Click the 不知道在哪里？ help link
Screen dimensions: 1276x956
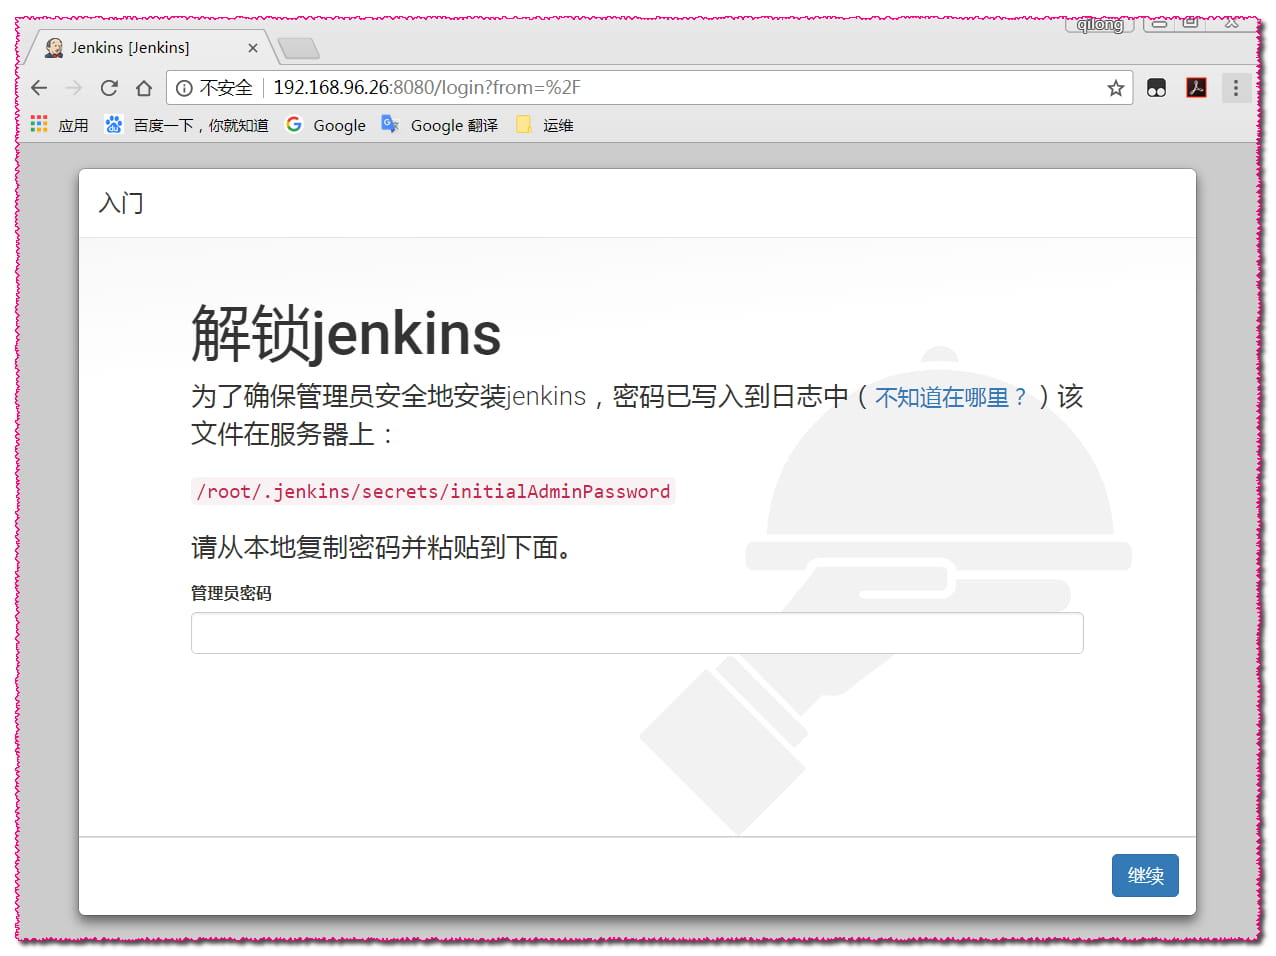pos(951,397)
